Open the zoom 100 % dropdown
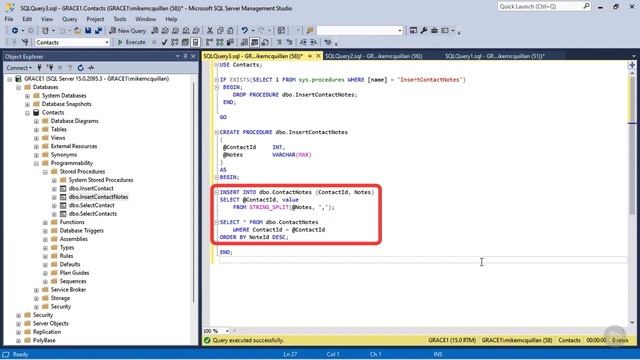640x360 pixels. coord(227,331)
